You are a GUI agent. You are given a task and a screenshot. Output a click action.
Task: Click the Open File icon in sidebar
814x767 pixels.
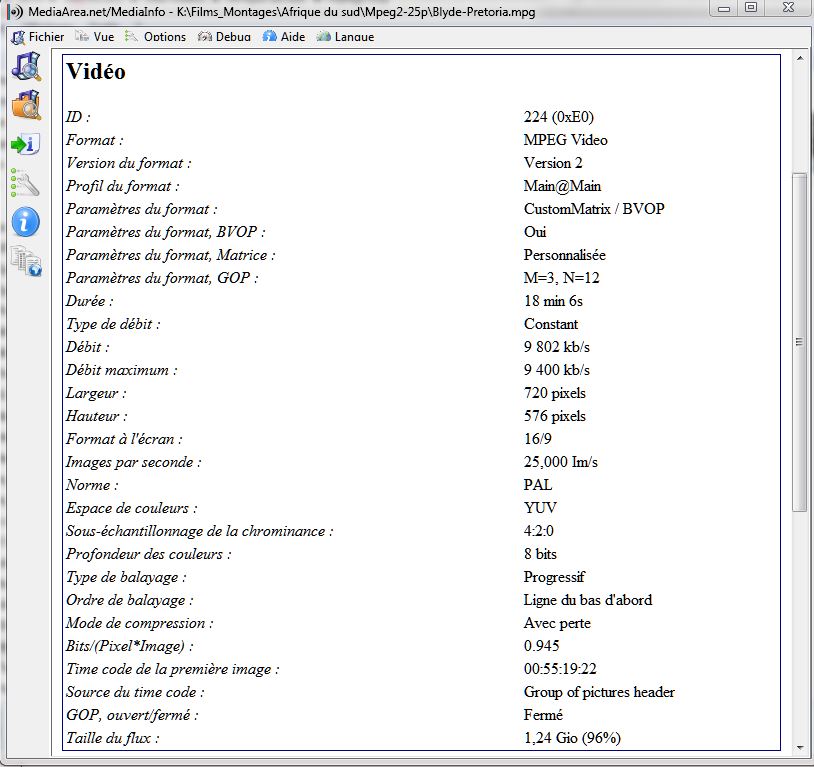(x=26, y=66)
